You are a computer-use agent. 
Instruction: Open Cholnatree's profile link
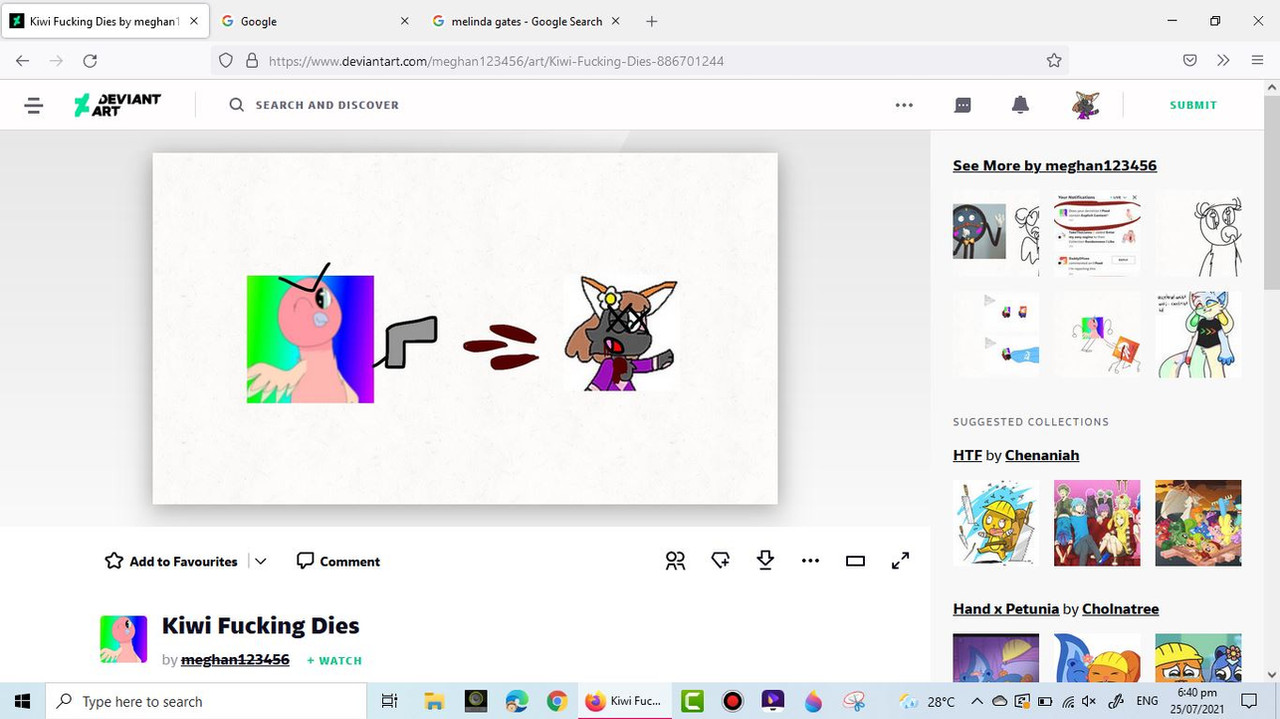tap(1122, 609)
